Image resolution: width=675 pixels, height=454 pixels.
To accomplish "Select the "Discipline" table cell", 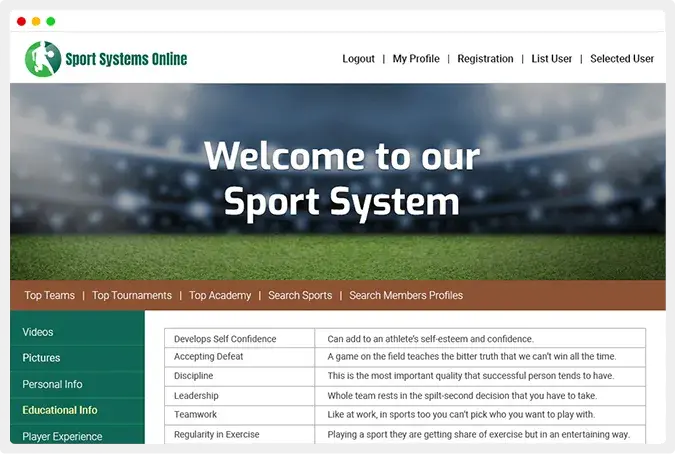I will [239, 376].
